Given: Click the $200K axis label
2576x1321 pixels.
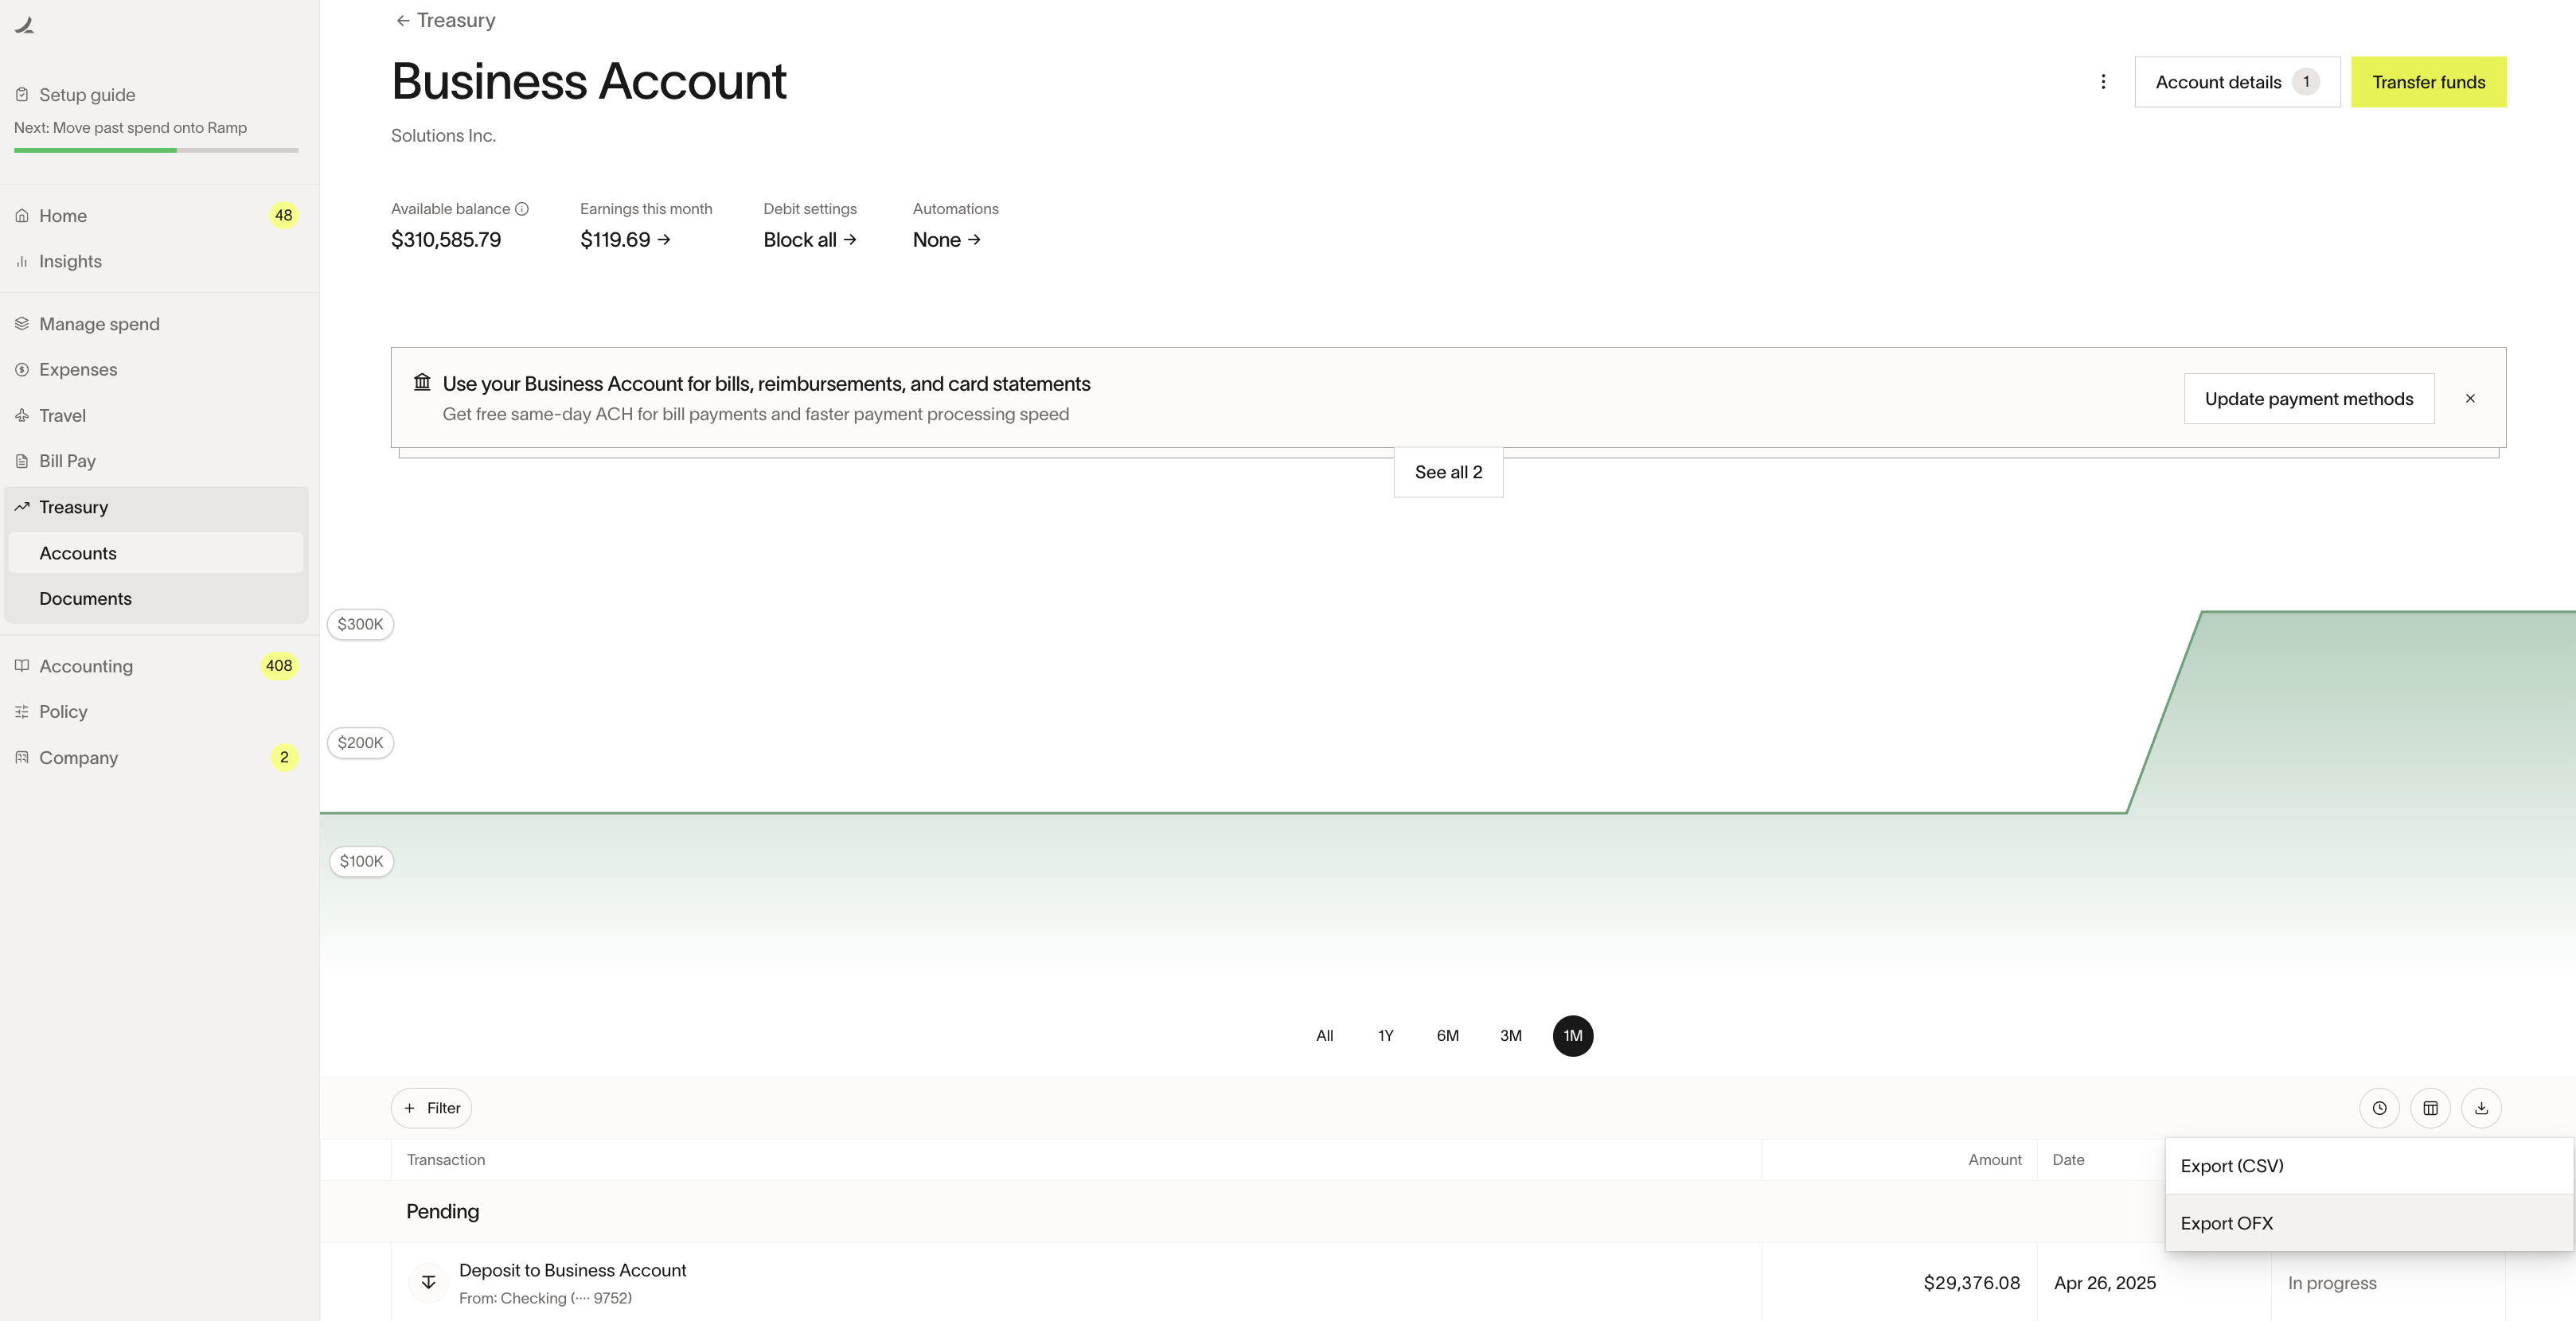Looking at the screenshot, I should click(360, 743).
